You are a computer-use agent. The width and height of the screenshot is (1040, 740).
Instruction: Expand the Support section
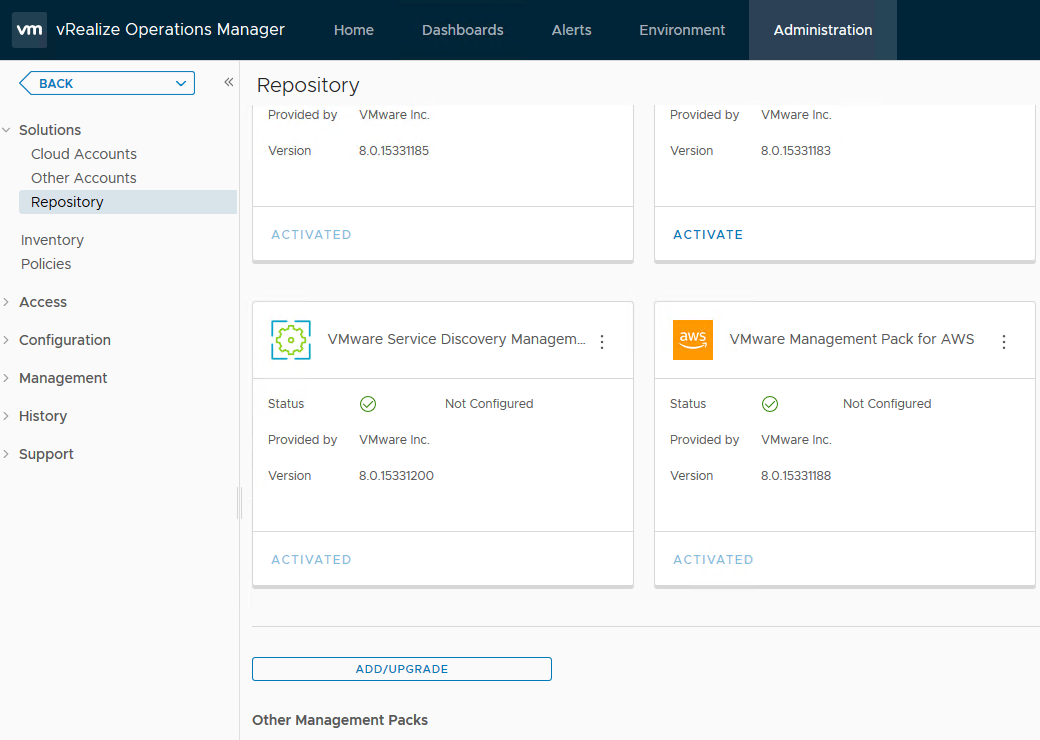point(7,454)
